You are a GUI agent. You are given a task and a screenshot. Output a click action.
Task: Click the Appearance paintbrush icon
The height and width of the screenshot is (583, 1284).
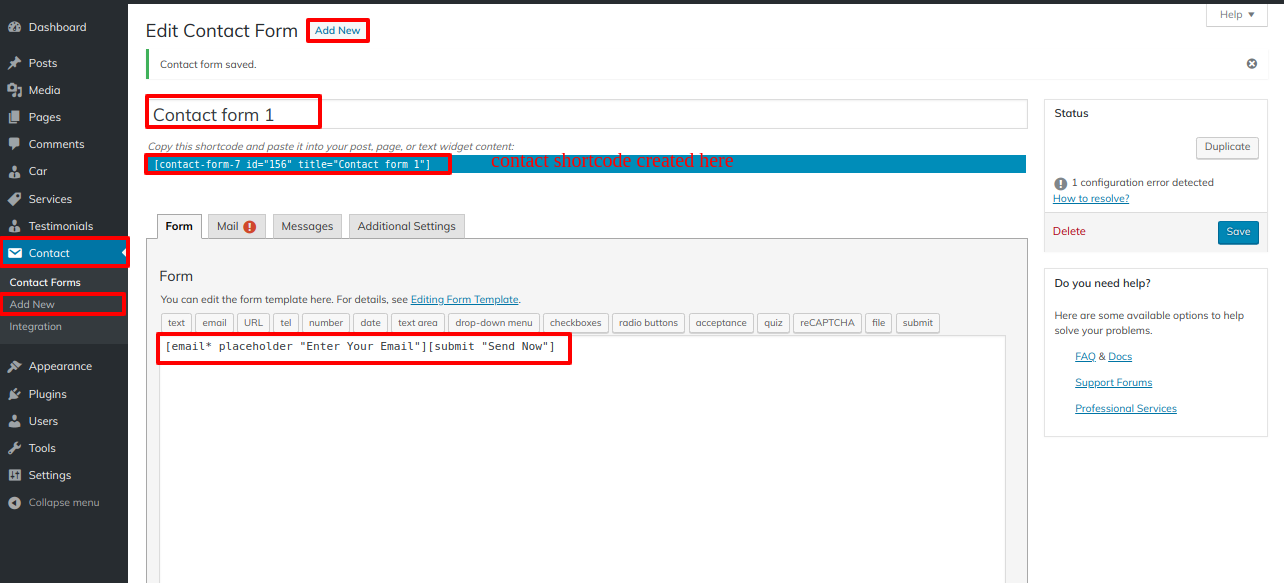click(15, 366)
